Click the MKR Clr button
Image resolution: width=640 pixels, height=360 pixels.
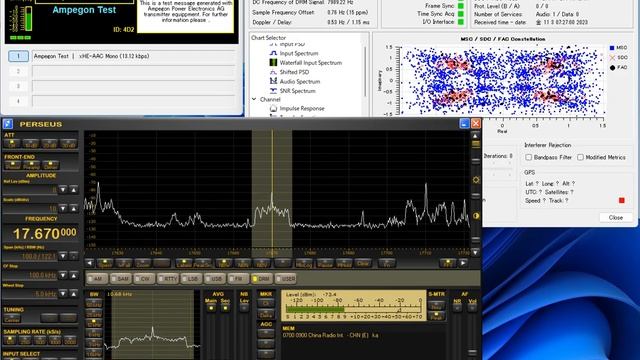click(x=266, y=303)
